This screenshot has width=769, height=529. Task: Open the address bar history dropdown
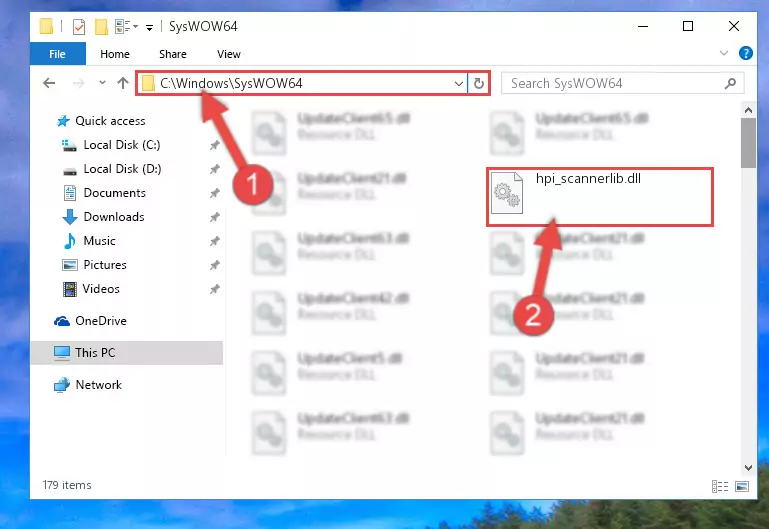pos(459,83)
